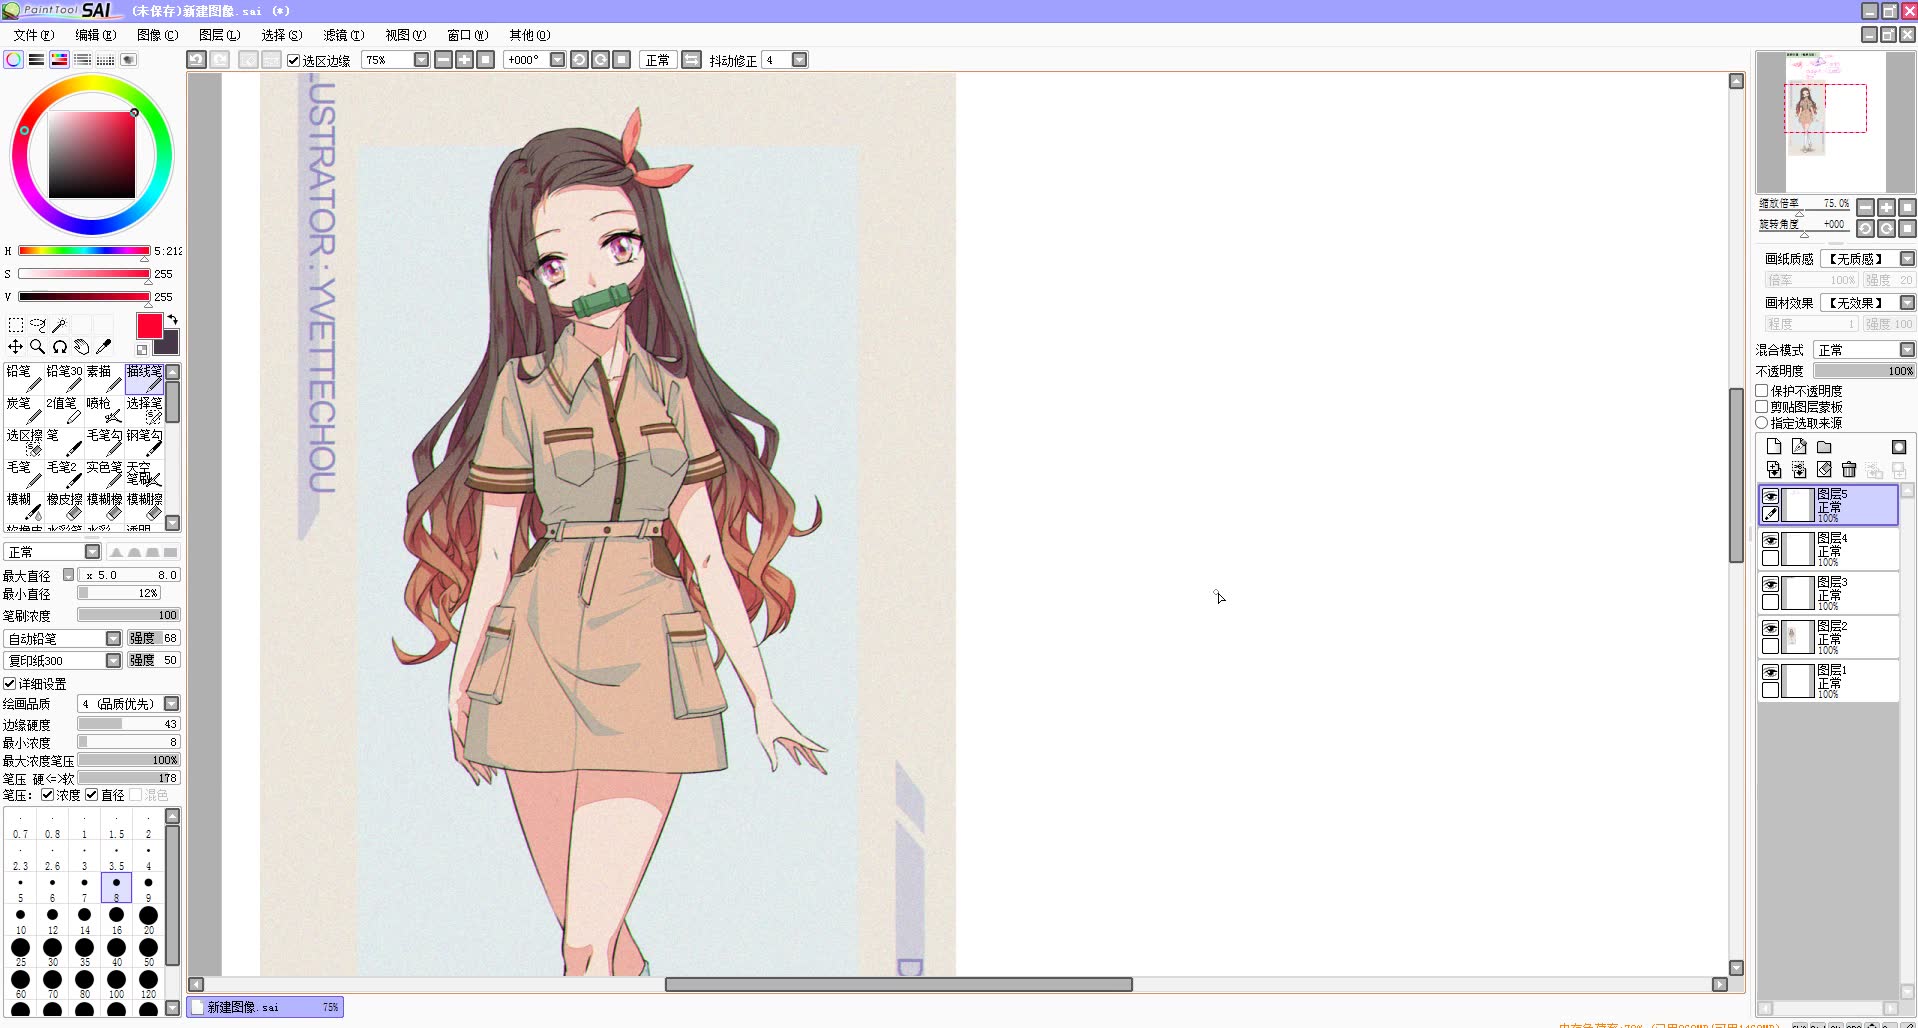Open the 图层 Layer menu

pos(219,35)
